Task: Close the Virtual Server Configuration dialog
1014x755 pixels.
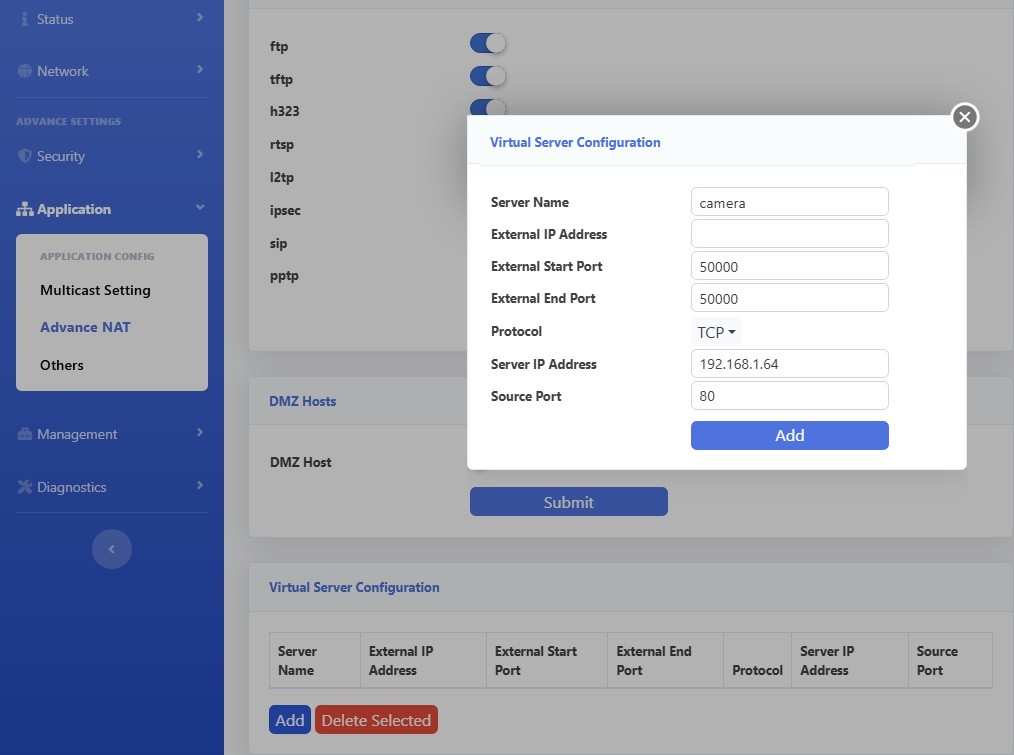Action: coord(964,117)
